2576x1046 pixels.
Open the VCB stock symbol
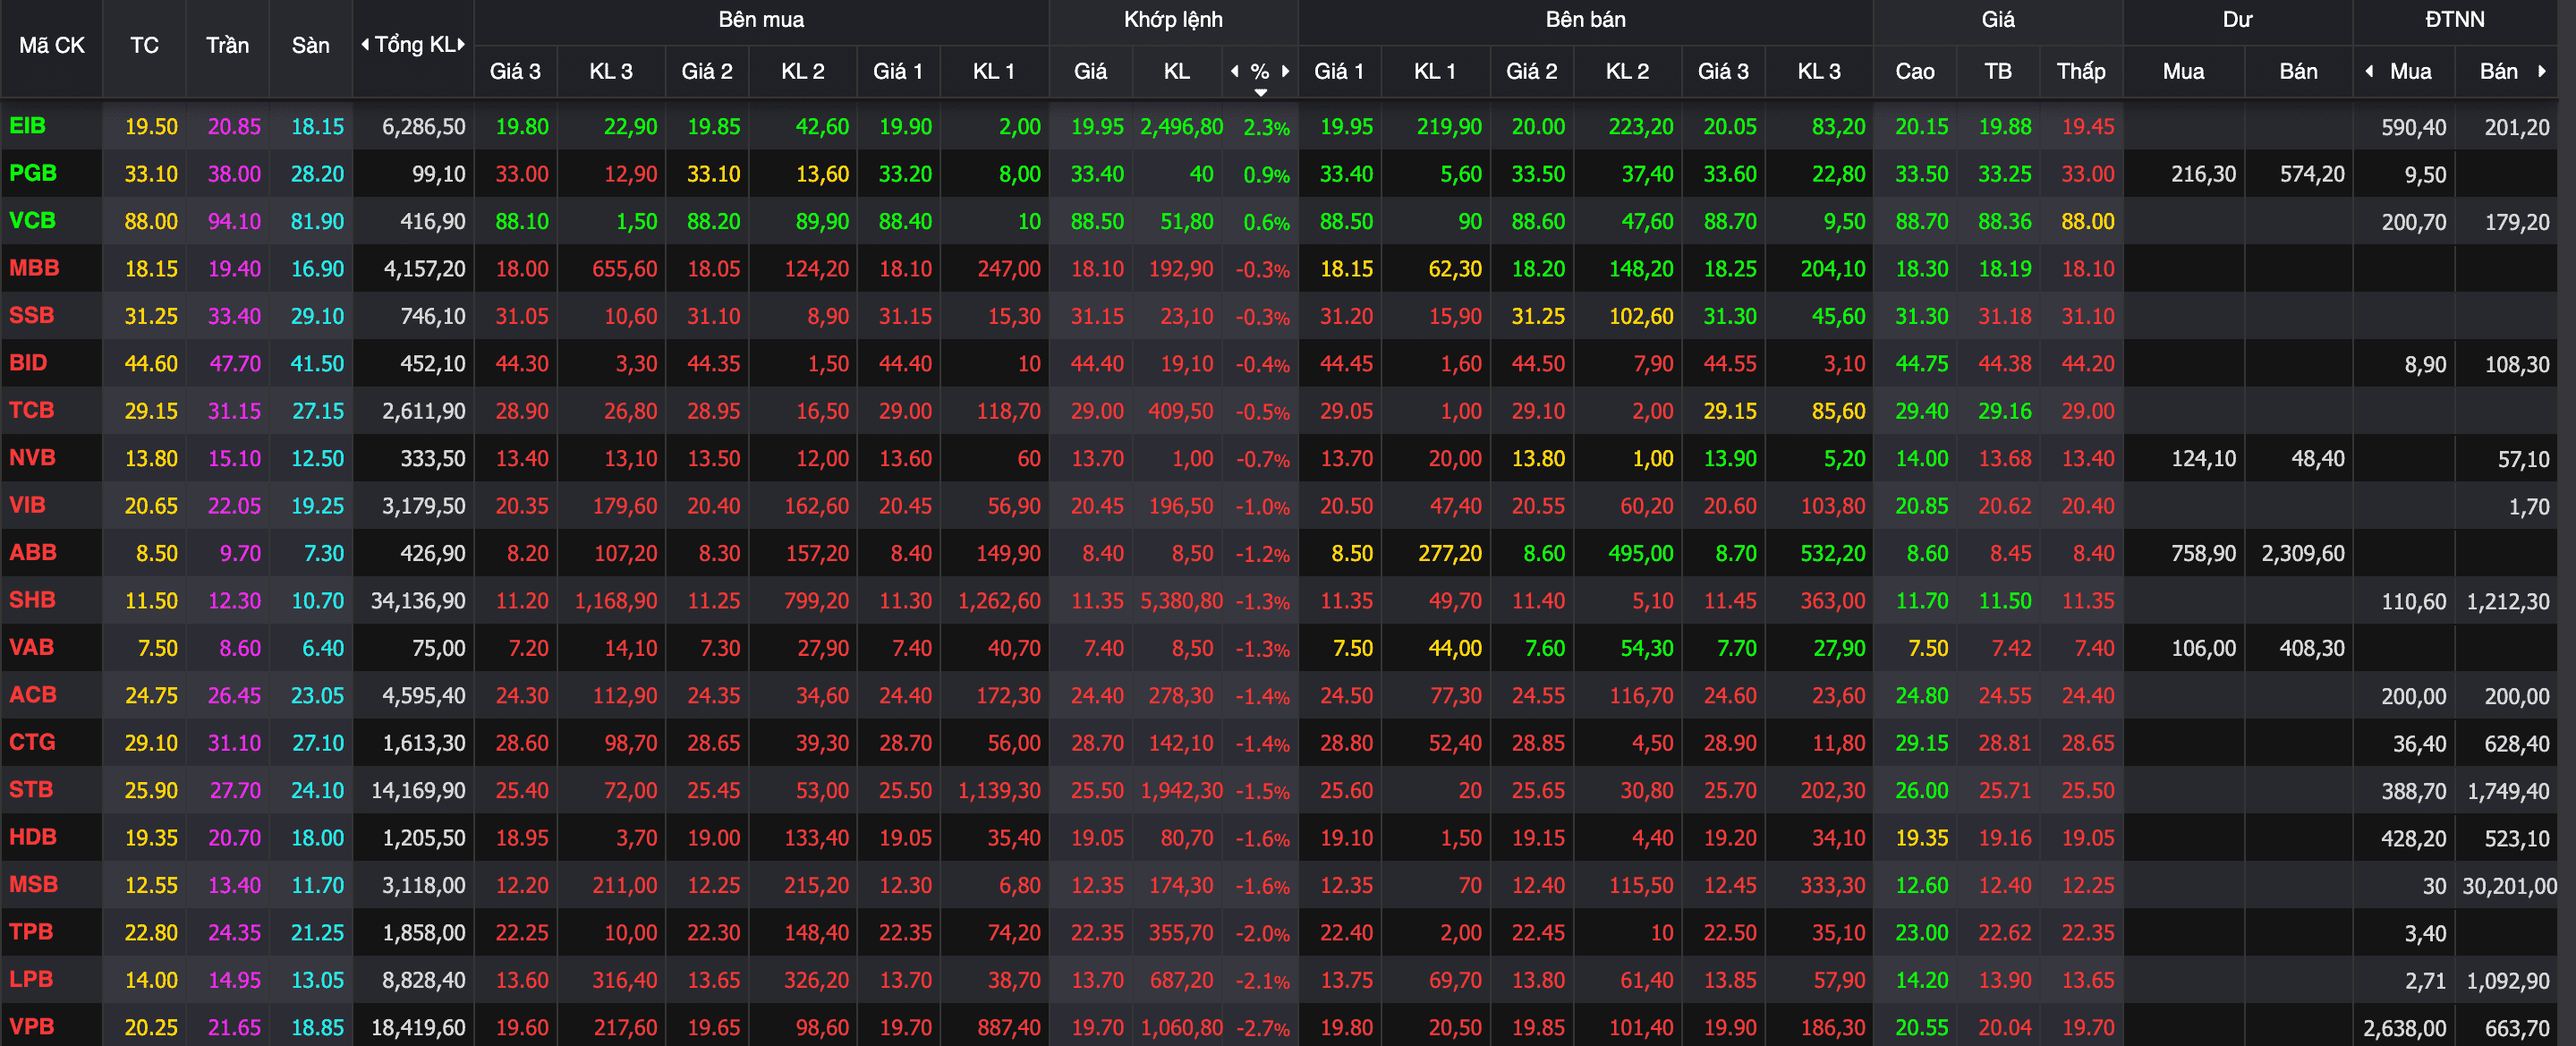[32, 220]
